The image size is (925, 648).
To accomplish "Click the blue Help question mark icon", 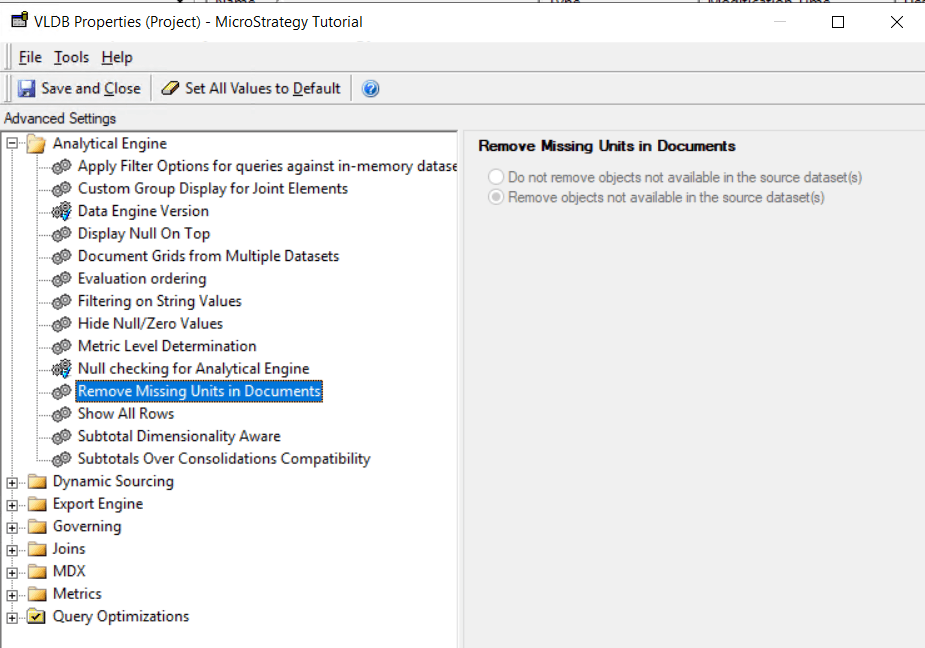I will [370, 89].
